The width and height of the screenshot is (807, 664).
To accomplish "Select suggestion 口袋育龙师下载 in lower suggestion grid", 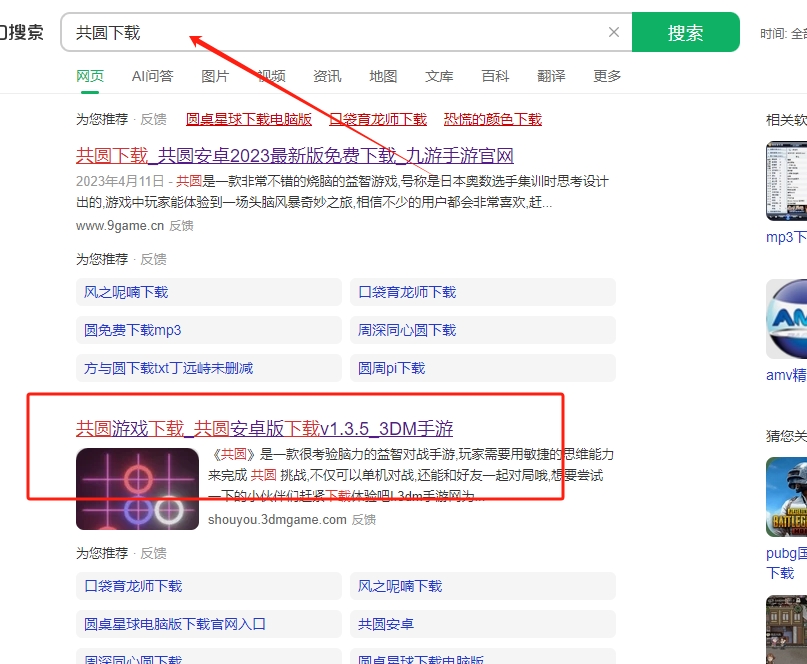I will 209,586.
